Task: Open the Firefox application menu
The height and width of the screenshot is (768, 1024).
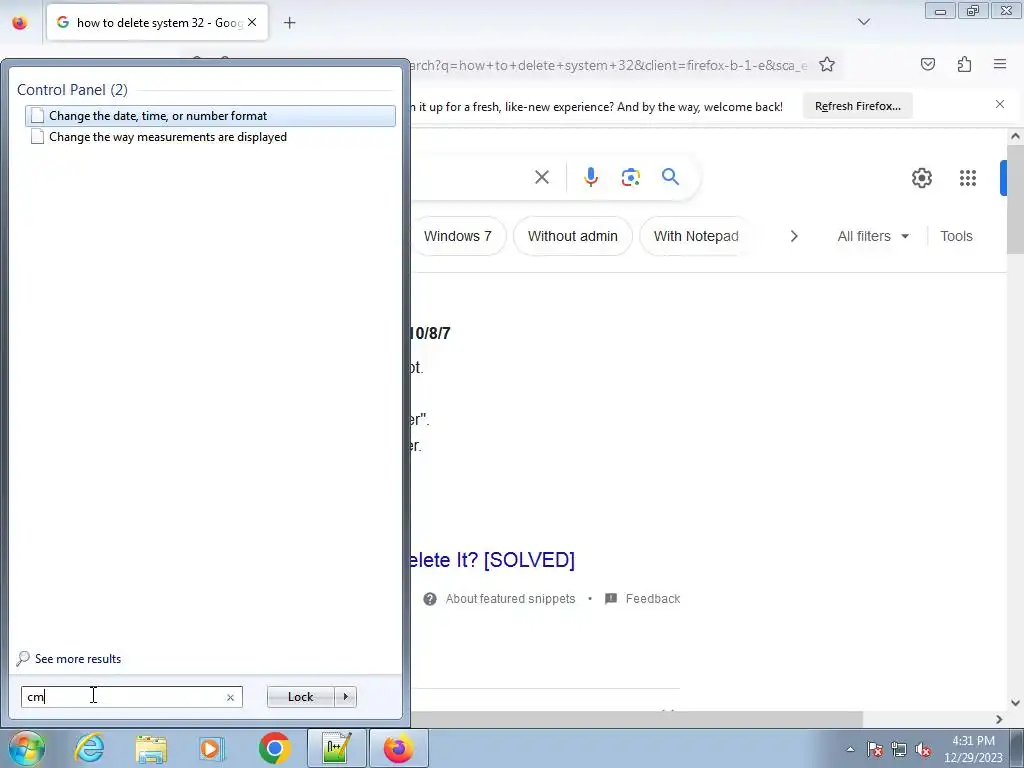Action: click(1000, 64)
